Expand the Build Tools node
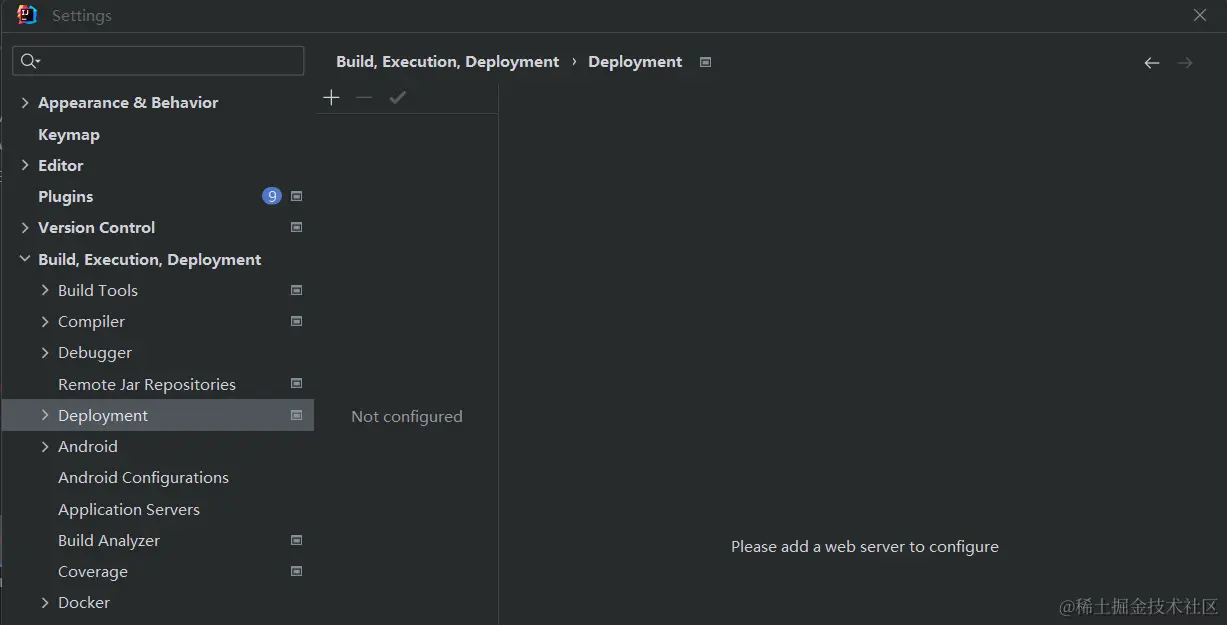 45,290
